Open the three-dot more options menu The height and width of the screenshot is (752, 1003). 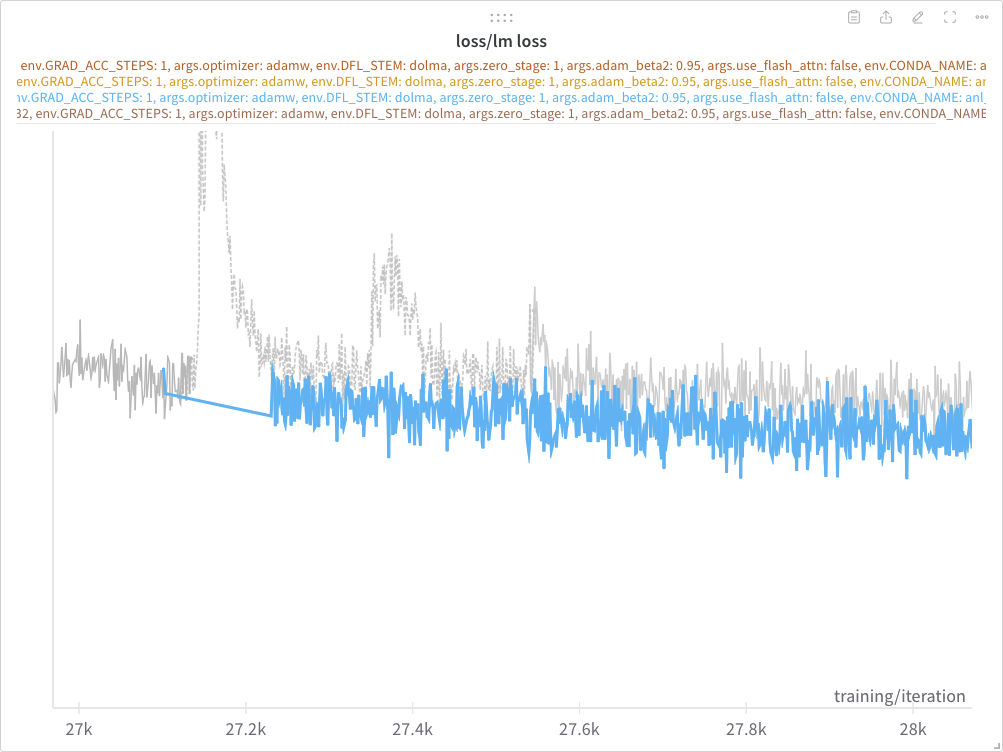click(x=982, y=17)
